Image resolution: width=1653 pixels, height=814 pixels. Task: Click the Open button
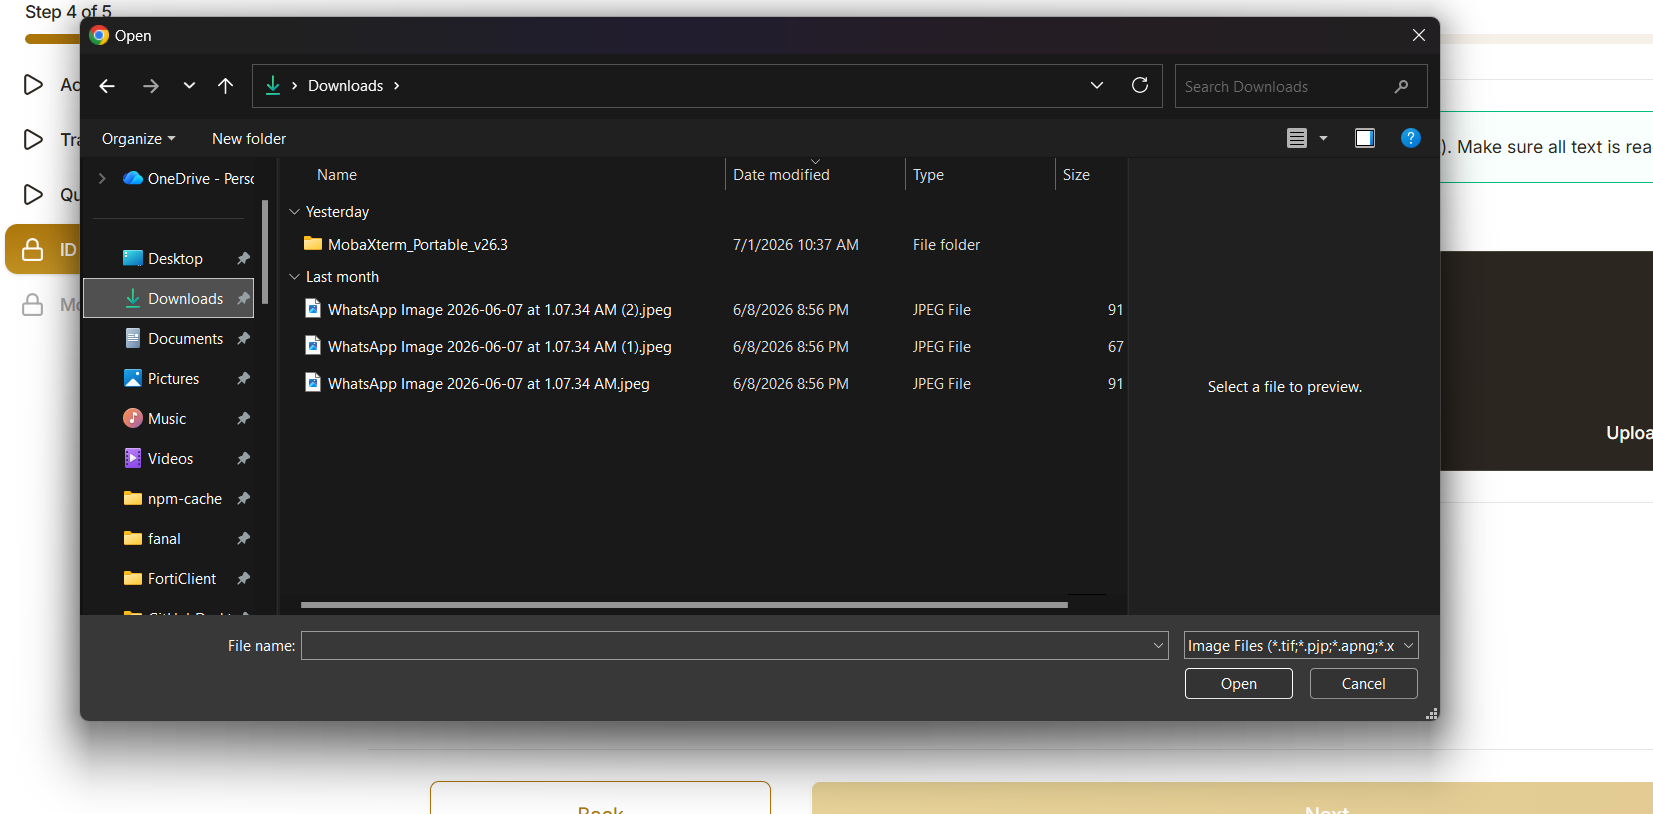click(1239, 684)
